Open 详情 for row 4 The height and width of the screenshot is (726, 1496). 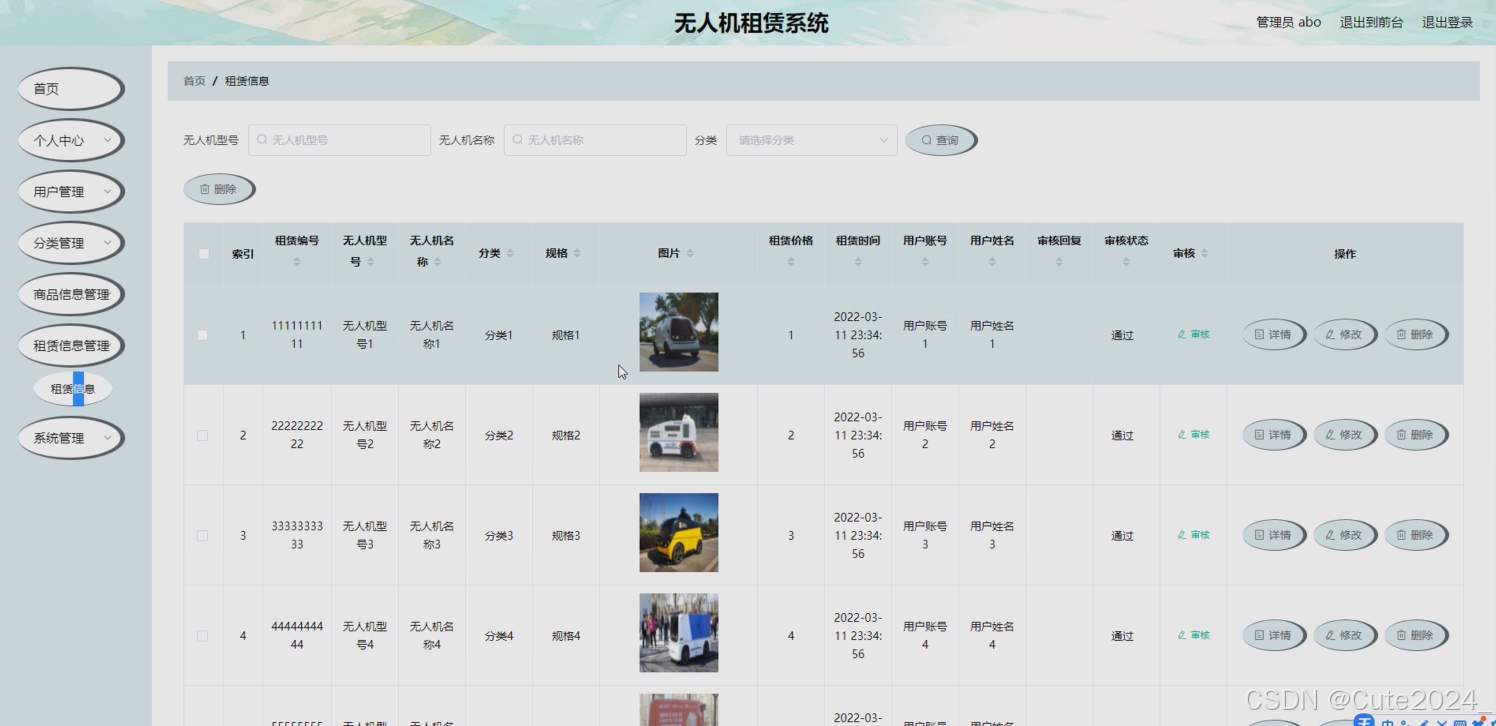1274,635
